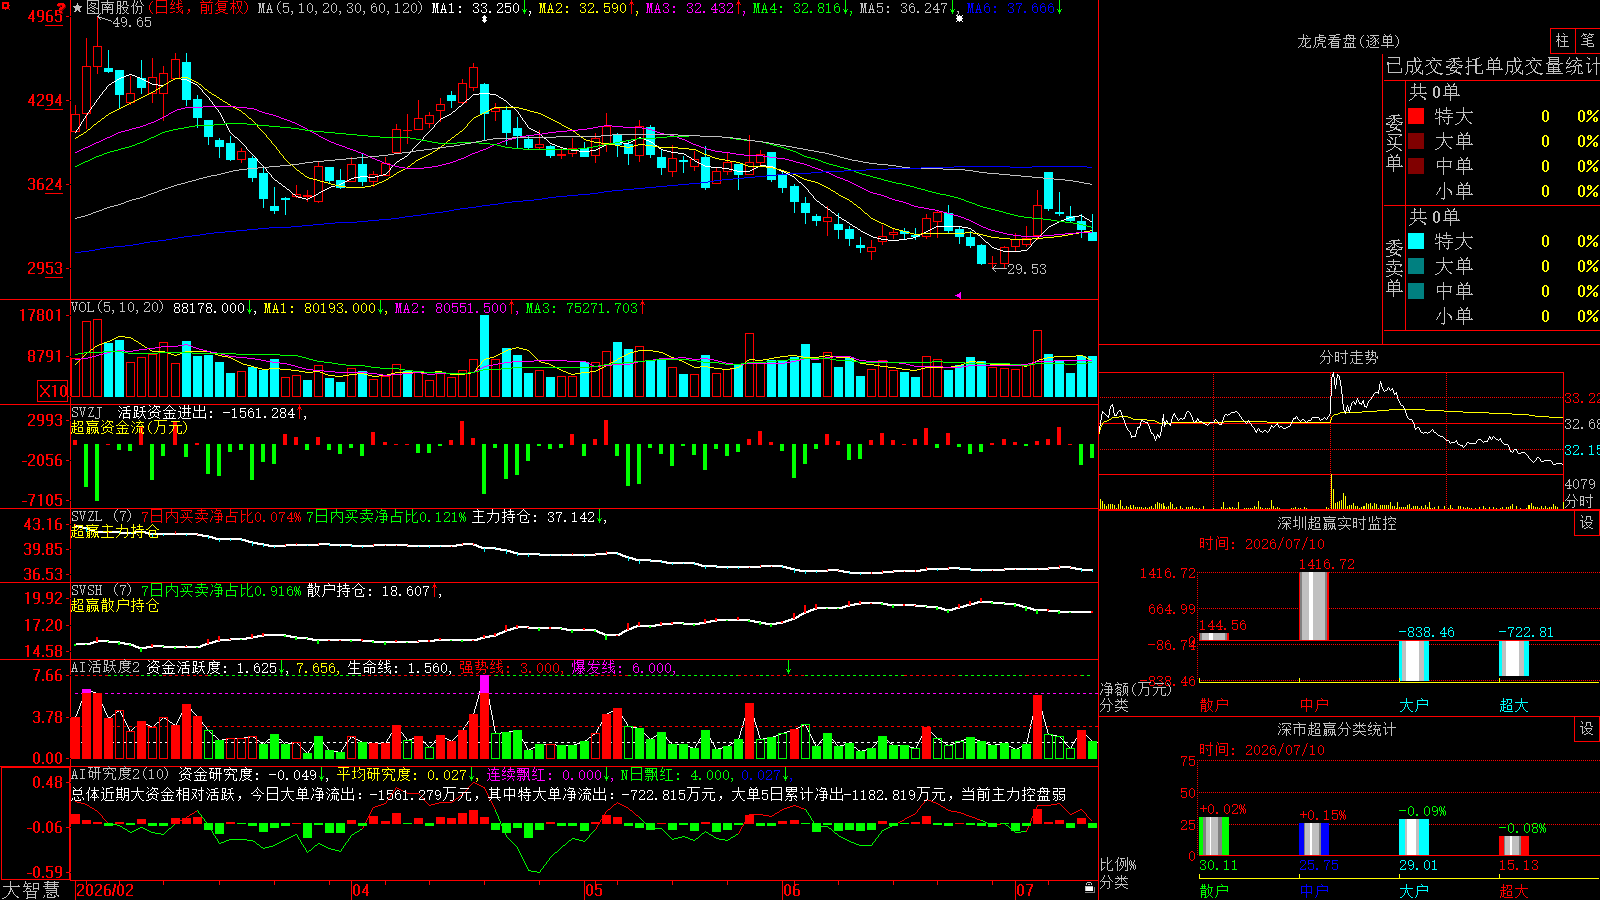Image resolution: width=1600 pixels, height=900 pixels.
Task: Switch to 笔 tick view
Action: pos(1588,40)
